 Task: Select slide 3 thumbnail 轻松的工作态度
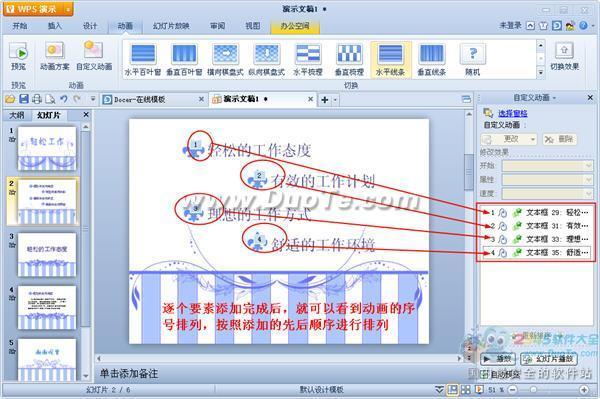(x=47, y=254)
